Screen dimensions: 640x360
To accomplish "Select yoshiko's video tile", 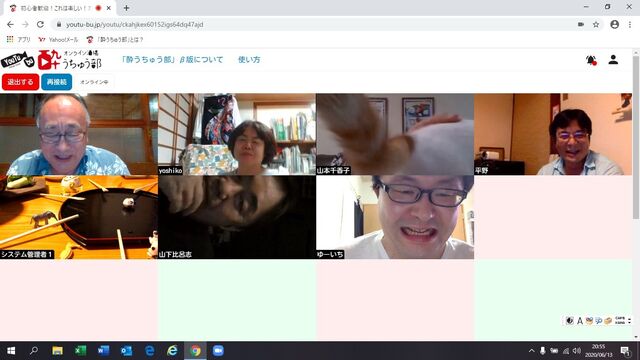I will tap(237, 134).
